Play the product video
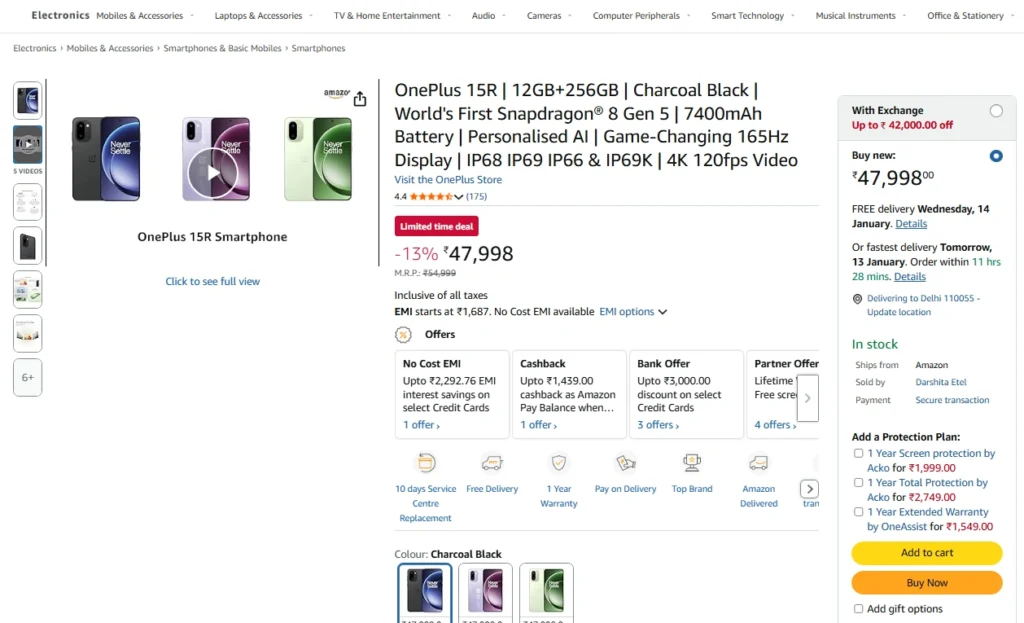This screenshot has height=623, width=1024. 213,173
